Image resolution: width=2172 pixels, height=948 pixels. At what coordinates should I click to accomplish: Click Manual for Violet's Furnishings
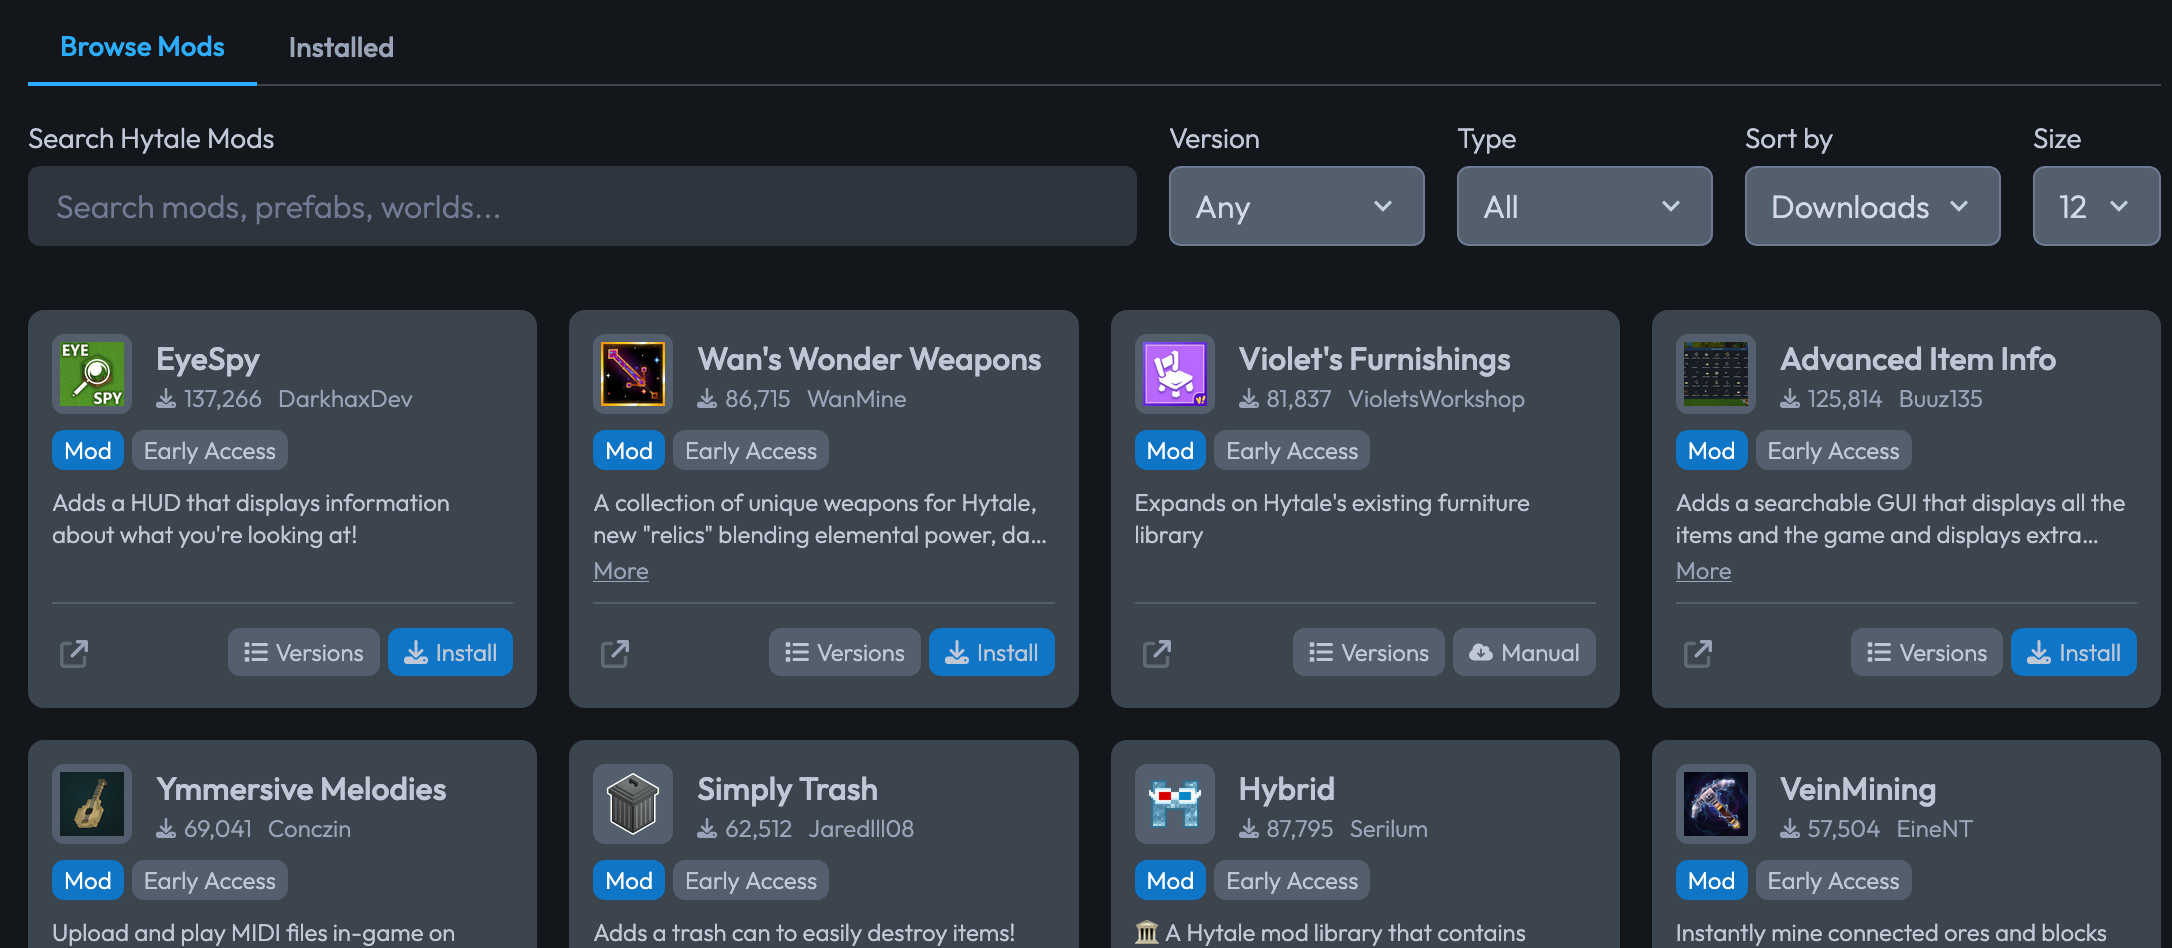pos(1524,652)
